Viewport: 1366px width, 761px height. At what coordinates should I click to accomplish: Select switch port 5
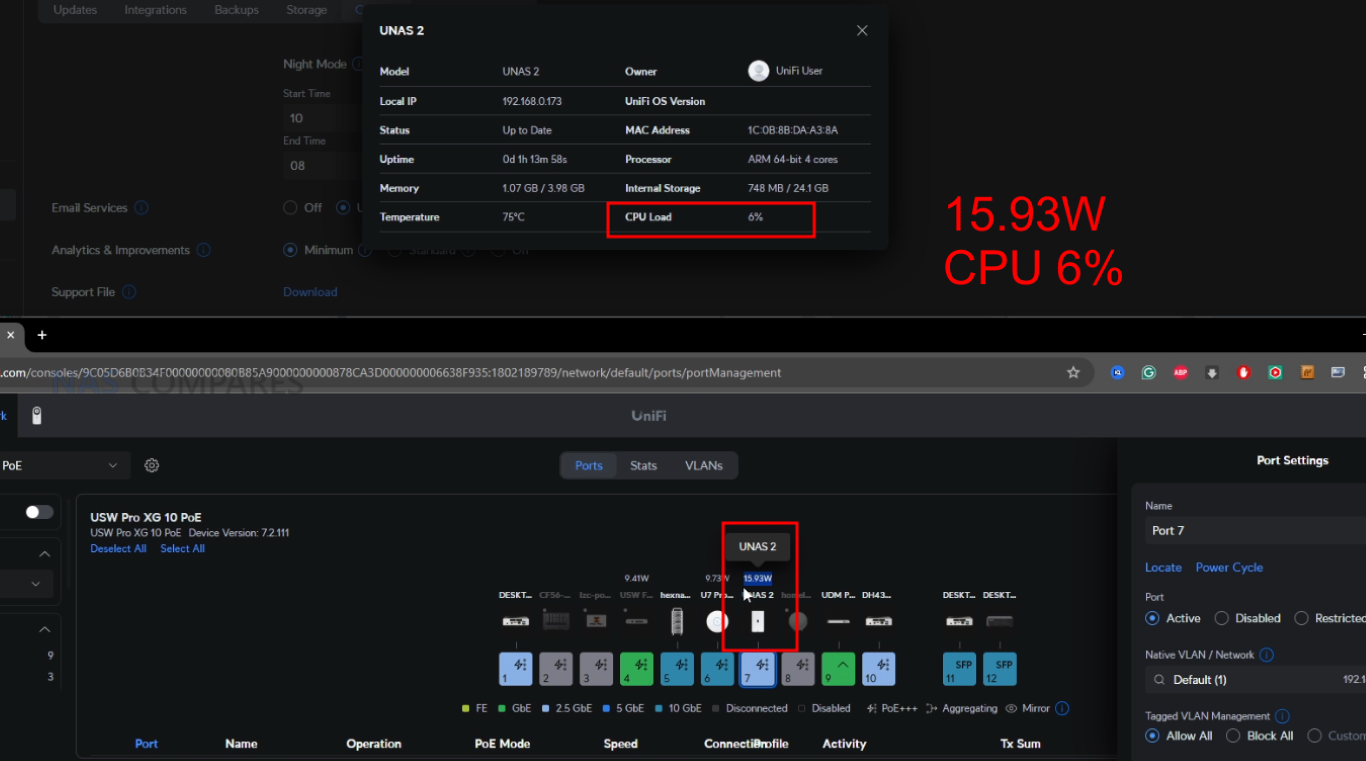coord(677,669)
